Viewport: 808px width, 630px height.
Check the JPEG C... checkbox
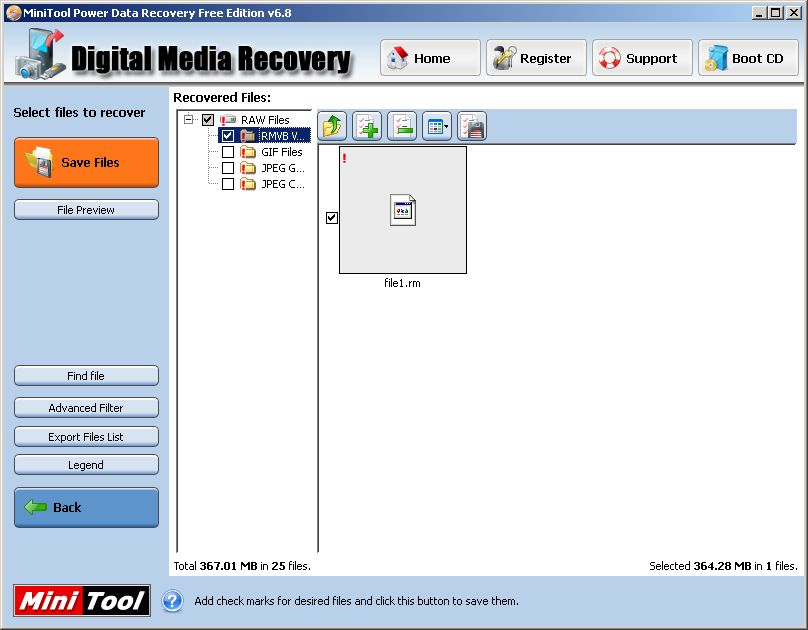click(228, 184)
